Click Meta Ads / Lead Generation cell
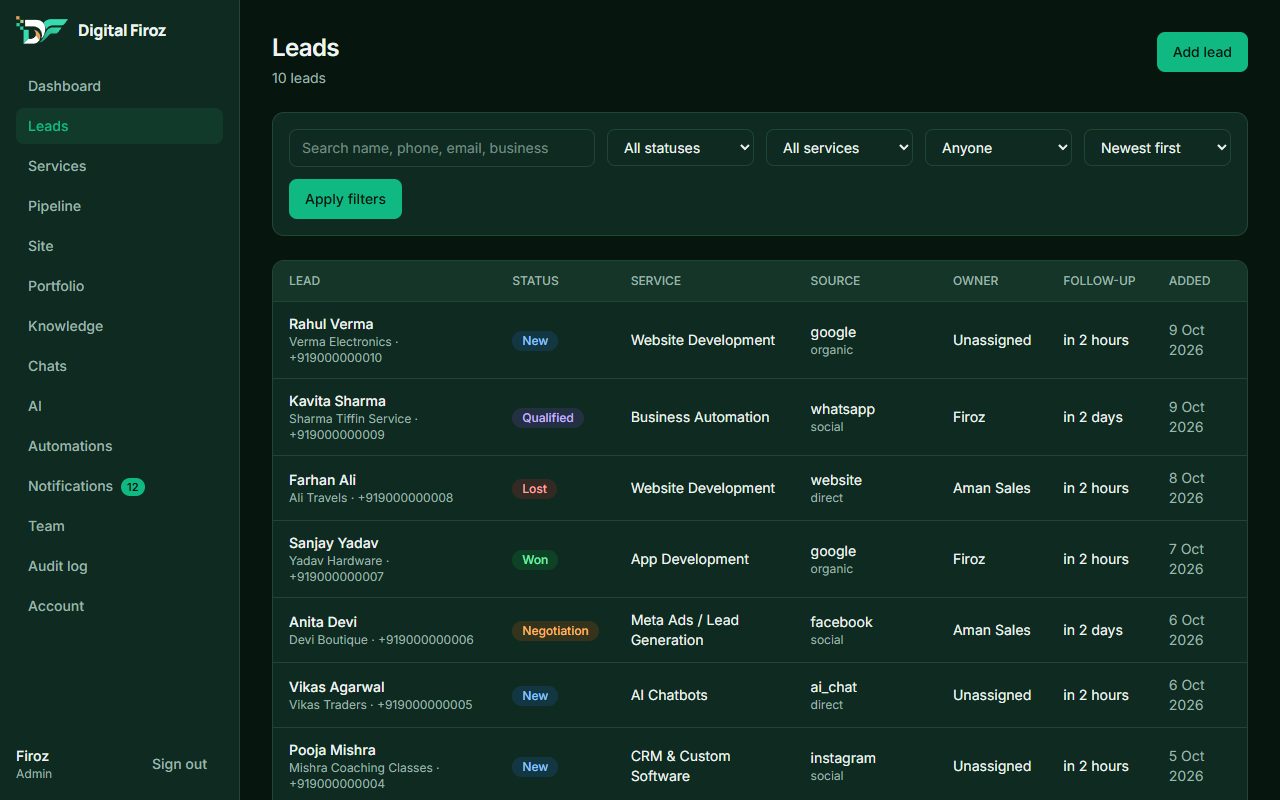The height and width of the screenshot is (800, 1280). (x=685, y=630)
